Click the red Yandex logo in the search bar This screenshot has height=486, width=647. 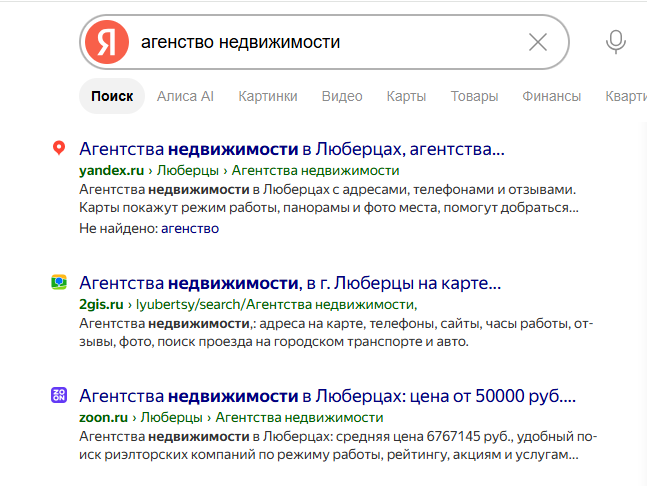(x=107, y=42)
